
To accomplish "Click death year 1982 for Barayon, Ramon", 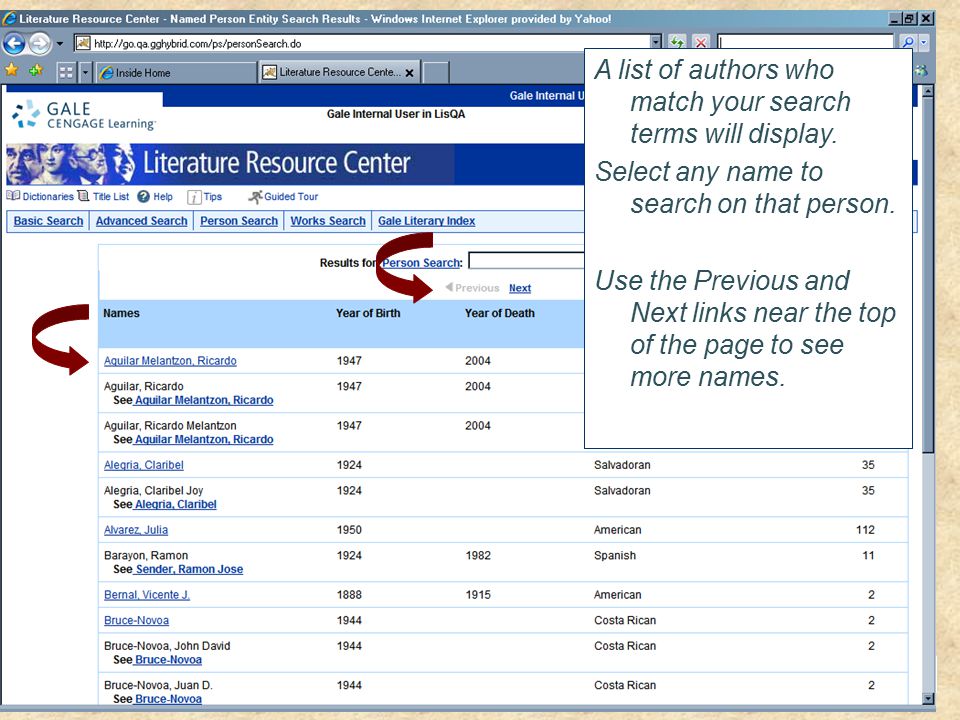I will (478, 555).
